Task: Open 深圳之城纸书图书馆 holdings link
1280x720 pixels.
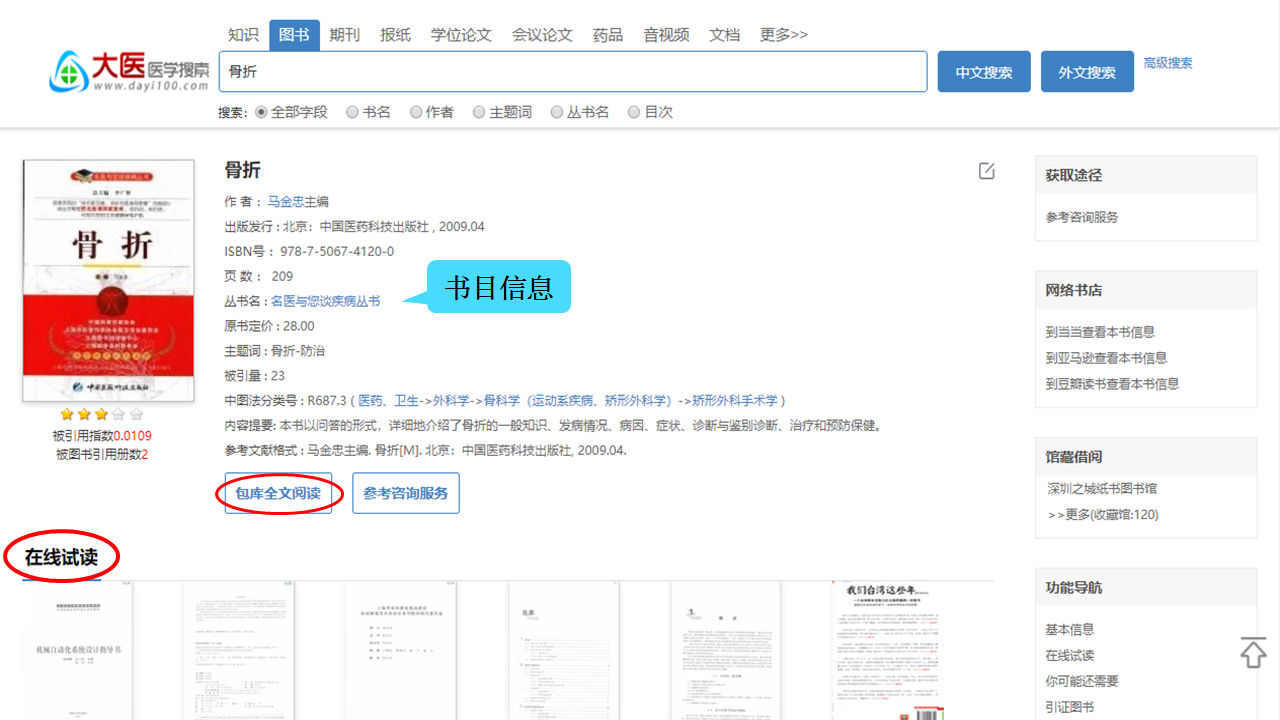Action: [x=1102, y=489]
